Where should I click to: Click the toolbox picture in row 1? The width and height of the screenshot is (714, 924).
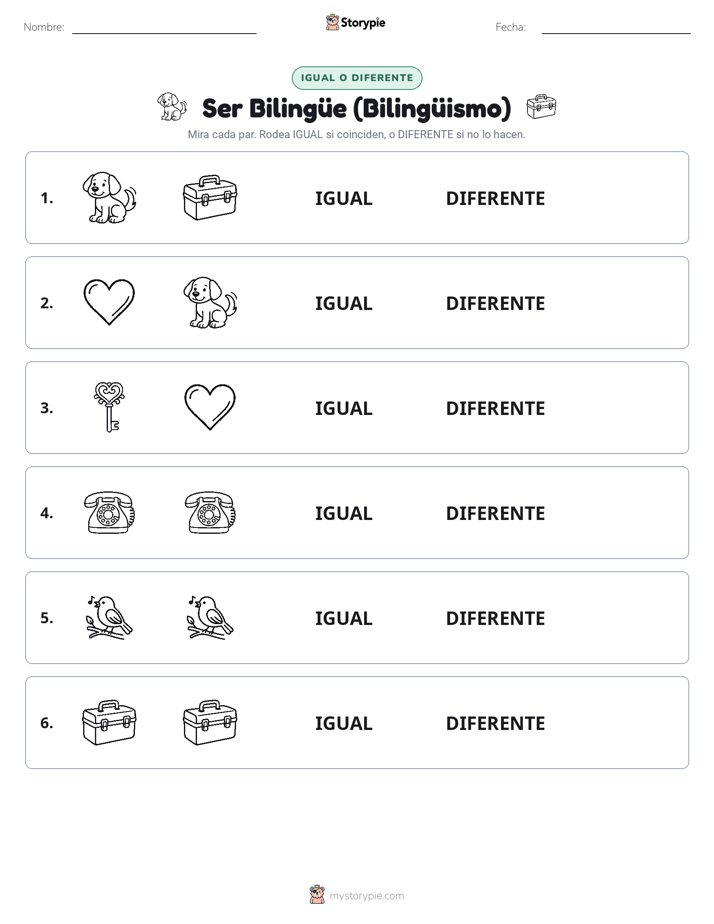210,197
